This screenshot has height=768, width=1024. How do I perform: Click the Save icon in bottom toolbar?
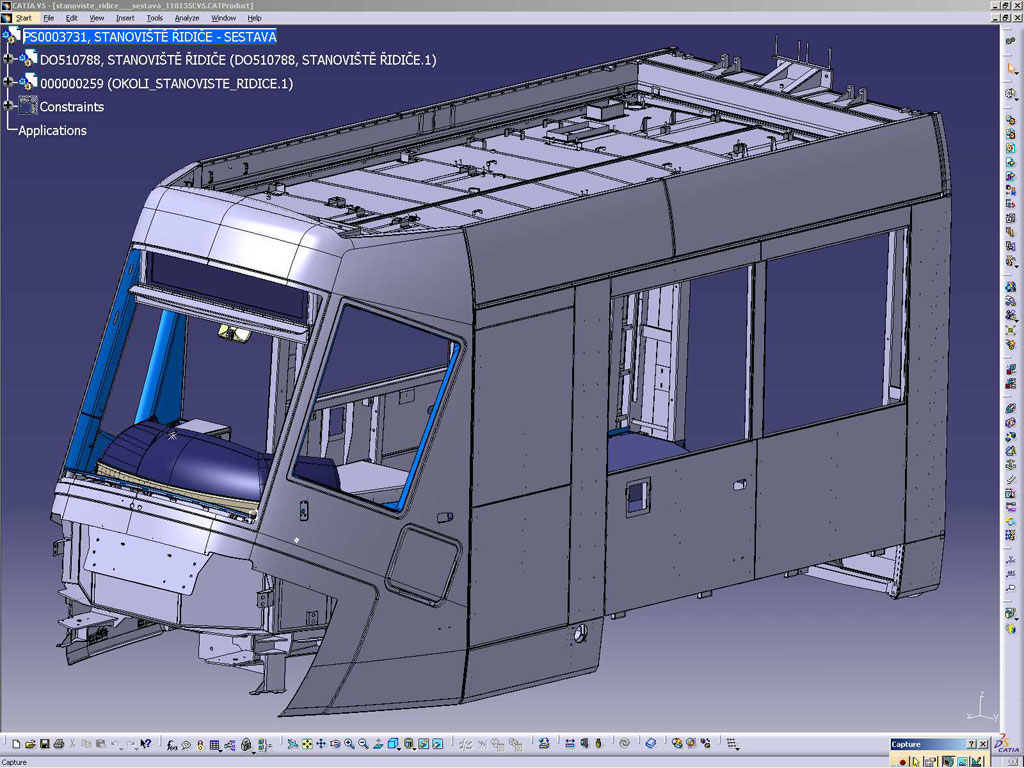coord(45,744)
